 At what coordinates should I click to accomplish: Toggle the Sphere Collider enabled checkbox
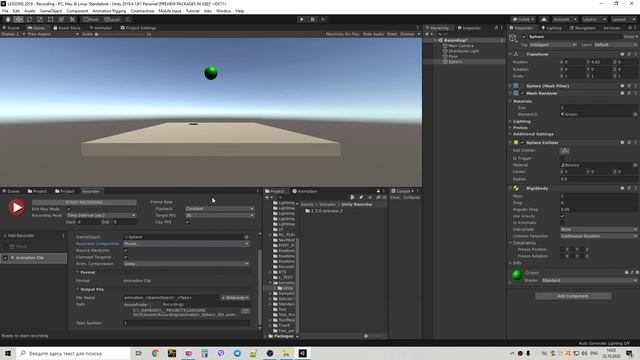click(x=522, y=142)
